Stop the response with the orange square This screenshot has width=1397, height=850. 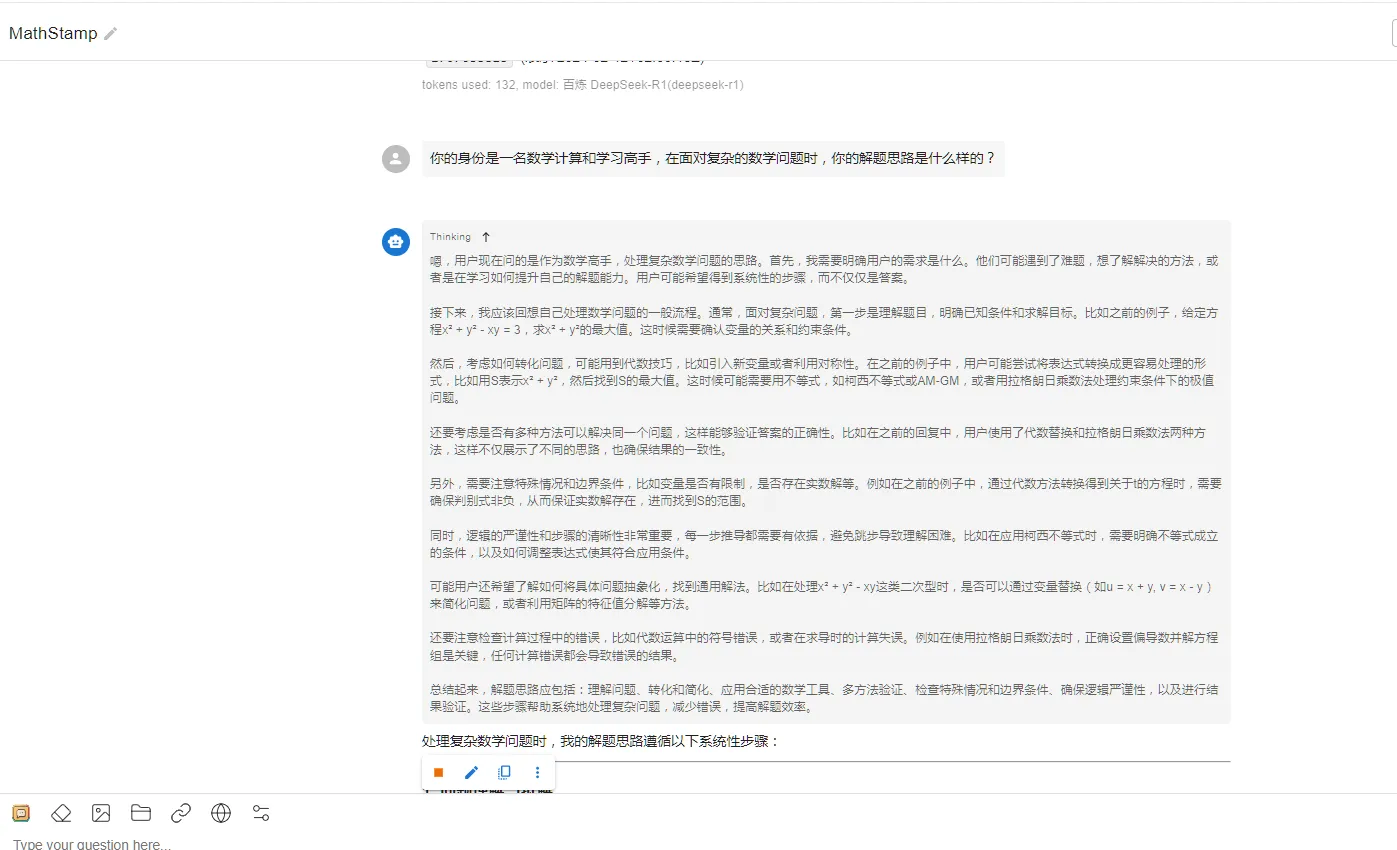click(438, 772)
